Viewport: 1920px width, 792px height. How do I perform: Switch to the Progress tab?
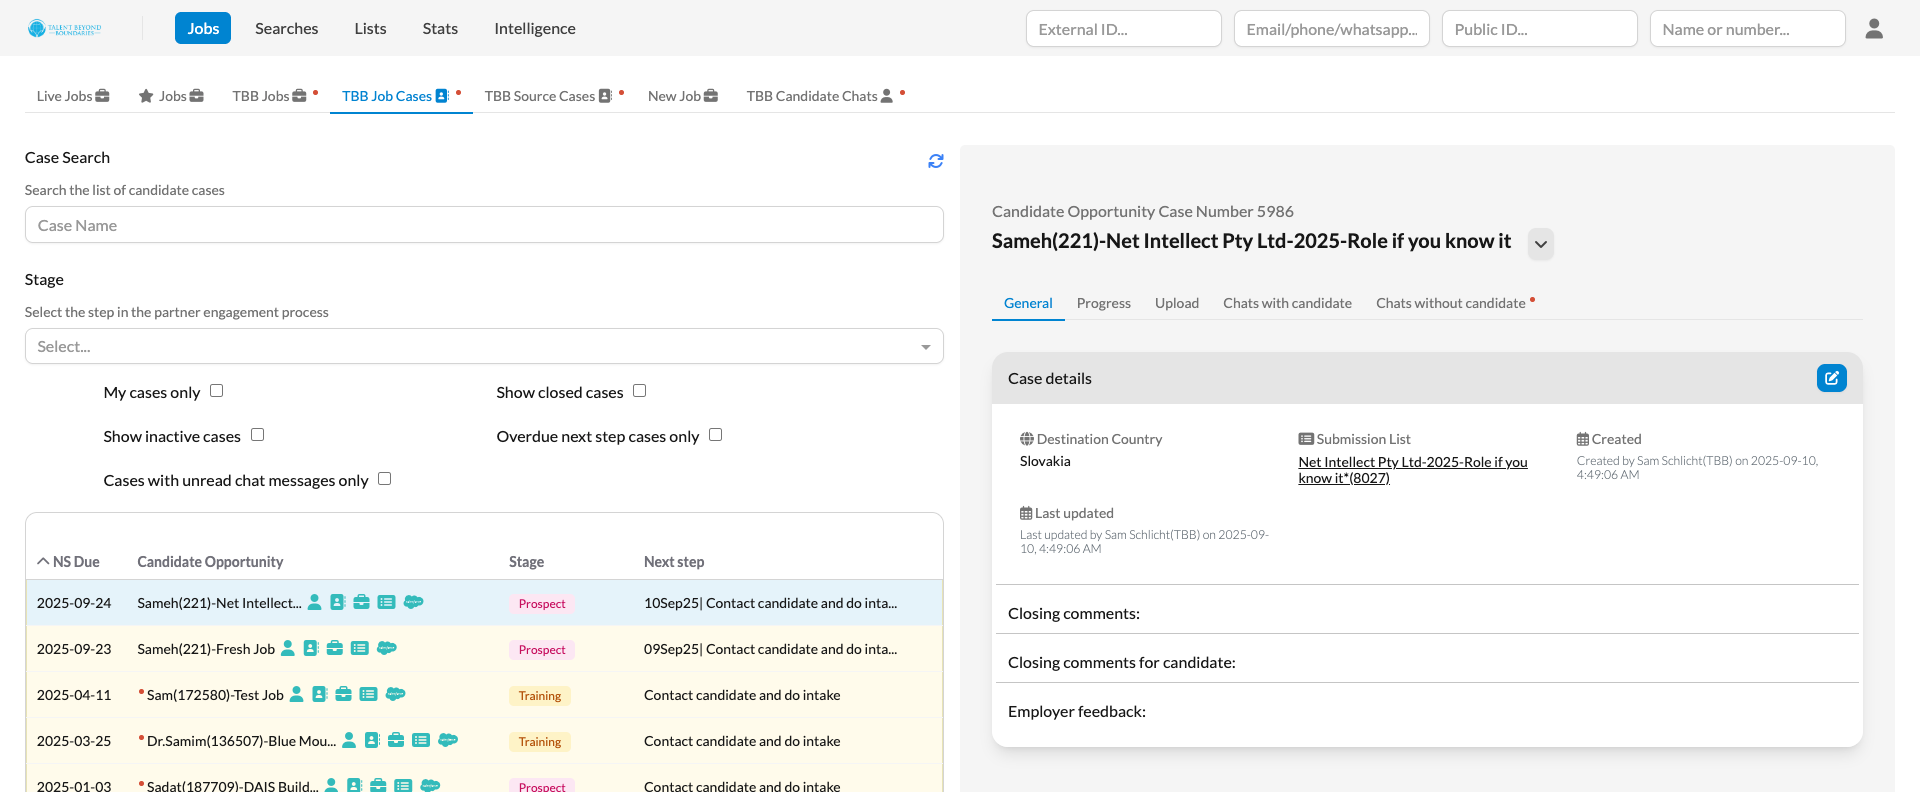1103,303
